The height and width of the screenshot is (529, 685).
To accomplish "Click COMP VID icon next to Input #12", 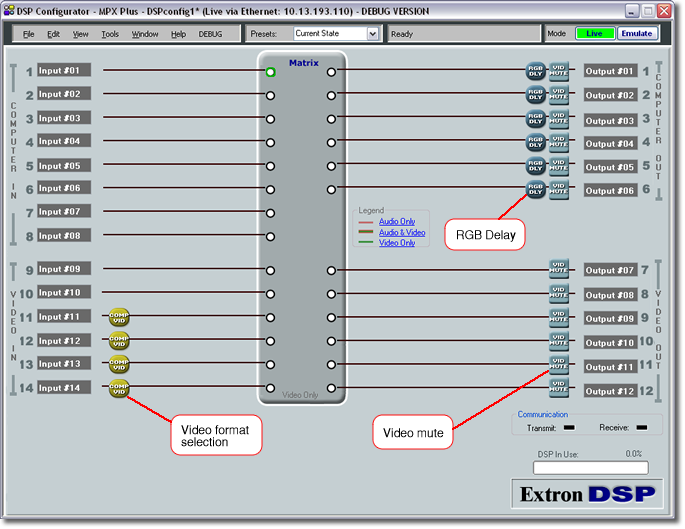I will click(119, 341).
